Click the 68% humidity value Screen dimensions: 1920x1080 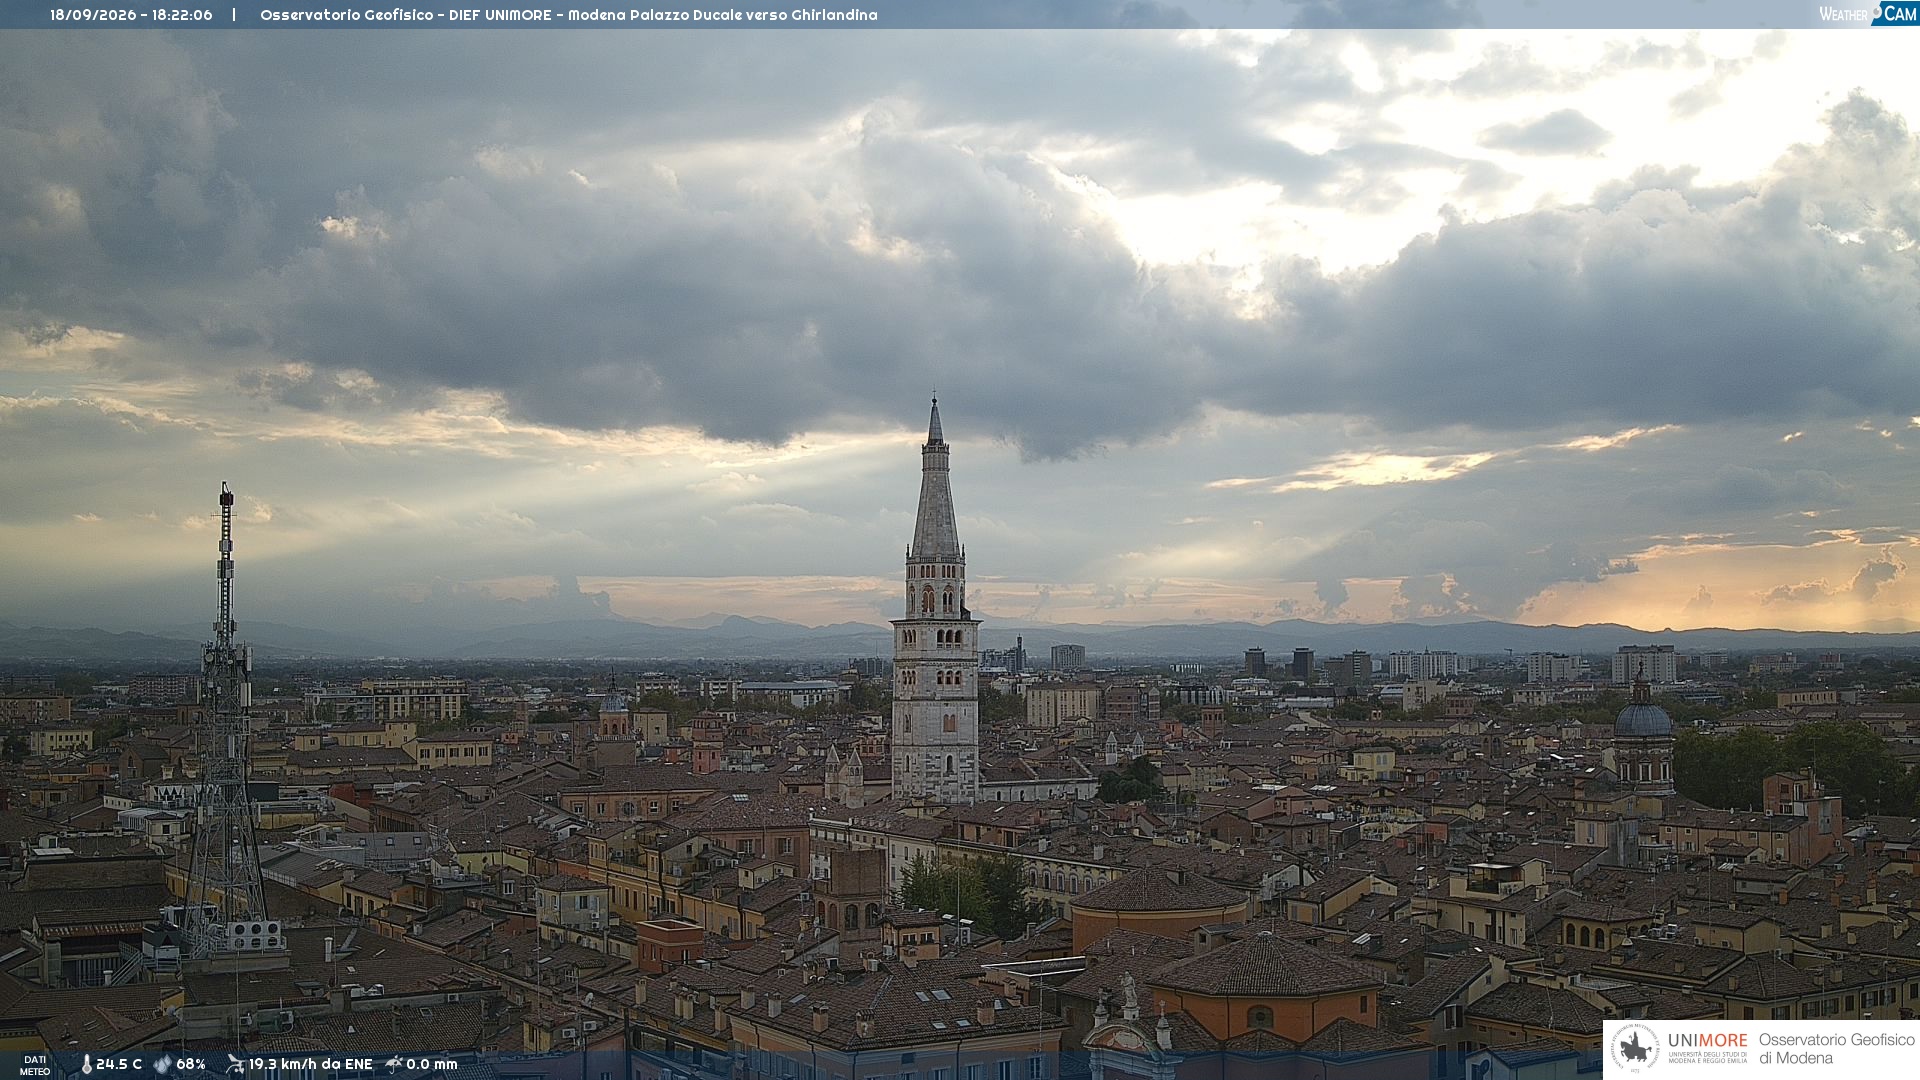(x=191, y=1064)
